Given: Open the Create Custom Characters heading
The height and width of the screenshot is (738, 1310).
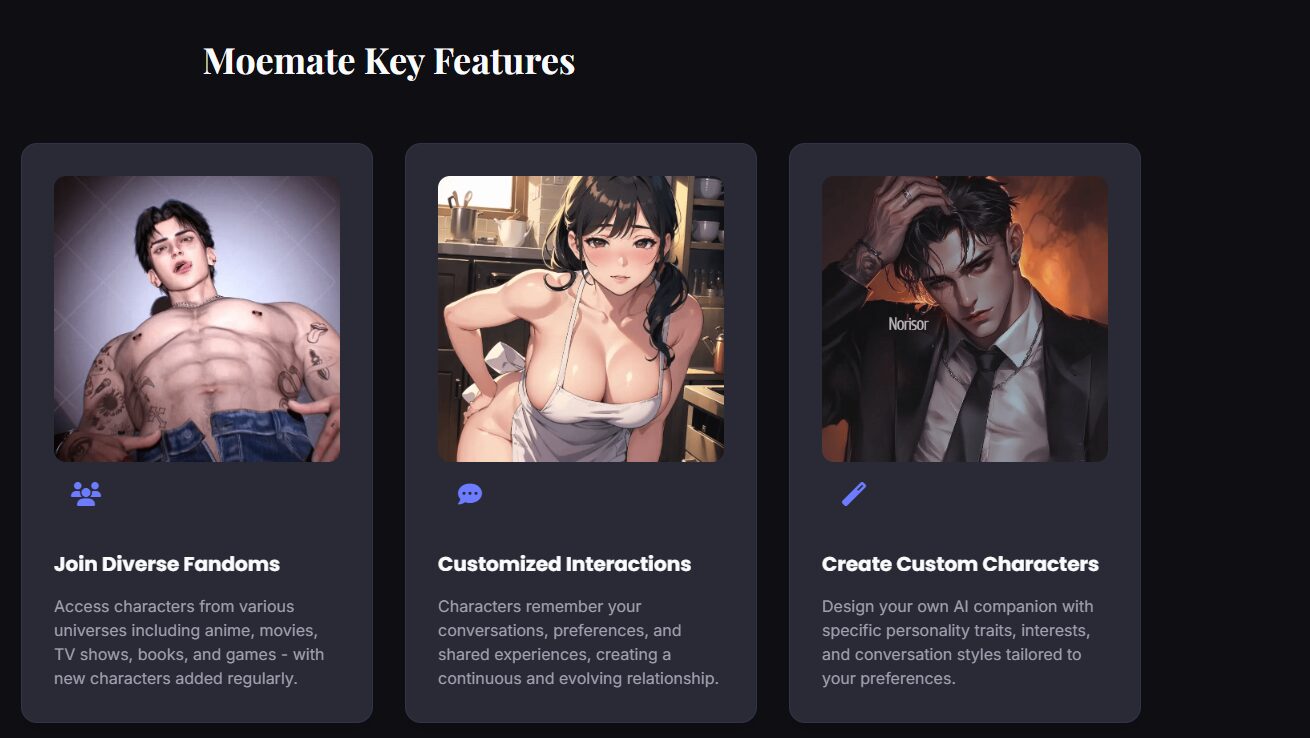Looking at the screenshot, I should [960, 564].
